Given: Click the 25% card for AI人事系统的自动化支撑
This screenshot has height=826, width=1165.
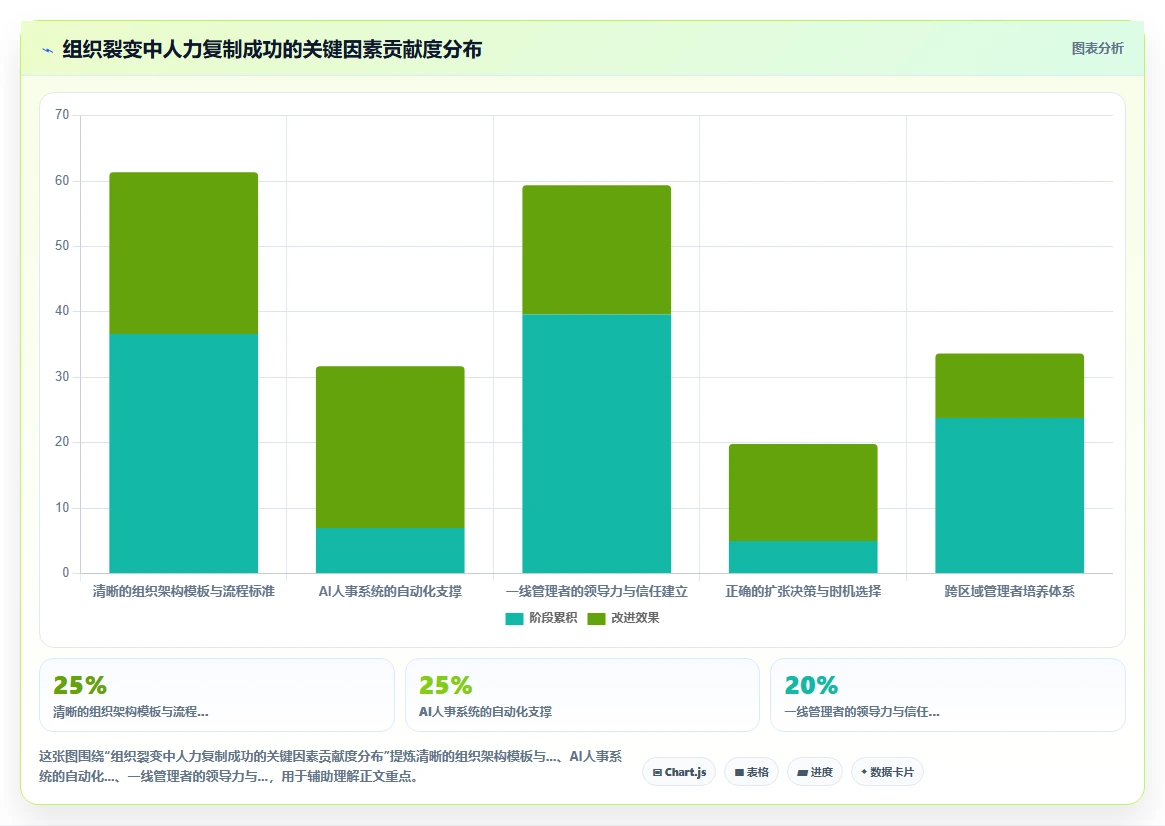Looking at the screenshot, I should pos(582,695).
